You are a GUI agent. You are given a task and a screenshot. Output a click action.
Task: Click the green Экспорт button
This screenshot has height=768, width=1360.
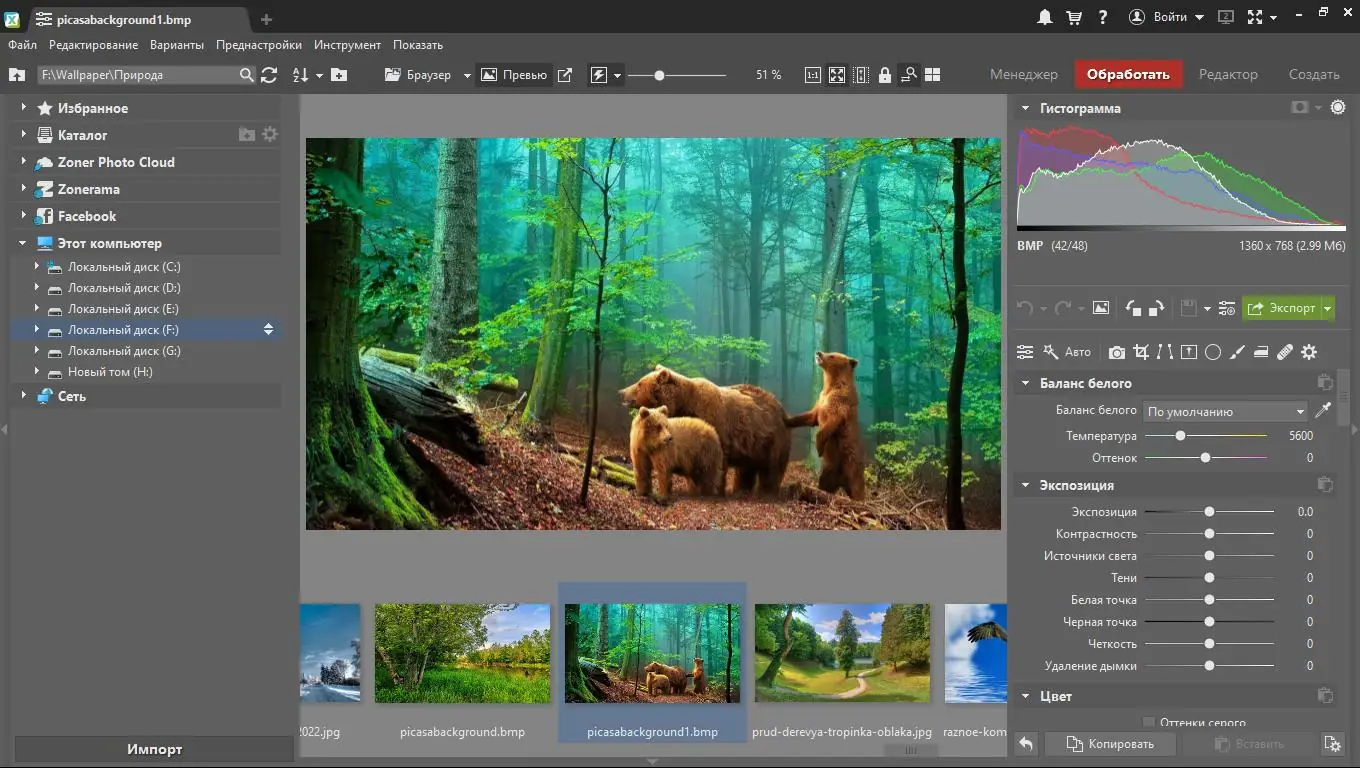(x=1282, y=308)
